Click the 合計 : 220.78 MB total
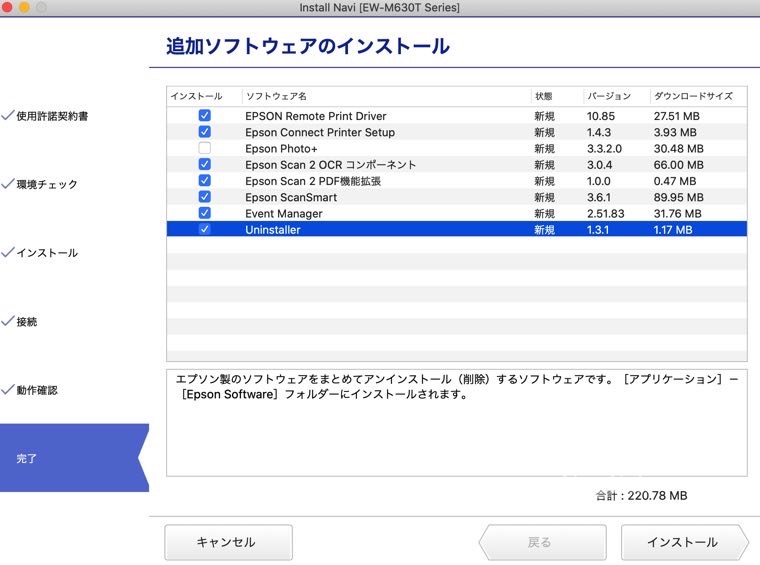 (x=641, y=496)
